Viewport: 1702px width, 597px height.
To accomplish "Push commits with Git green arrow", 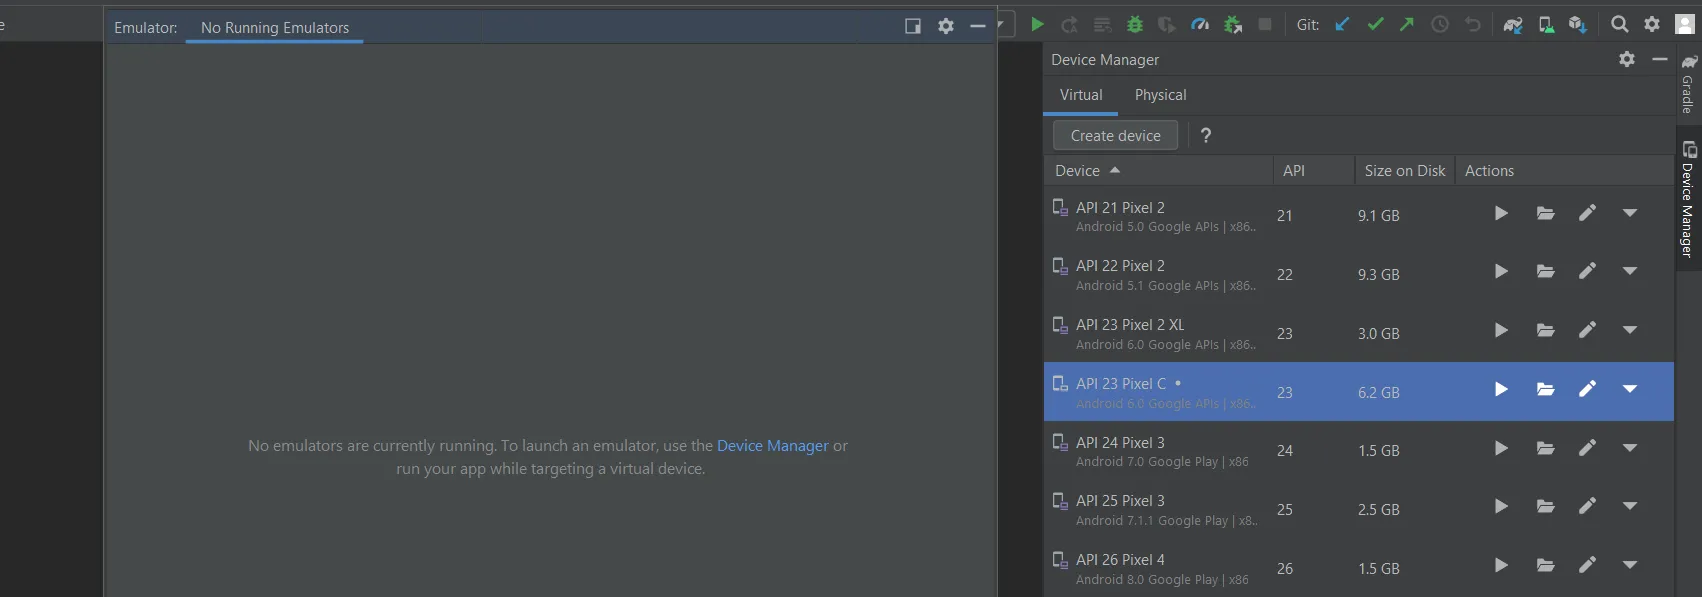I will point(1407,24).
